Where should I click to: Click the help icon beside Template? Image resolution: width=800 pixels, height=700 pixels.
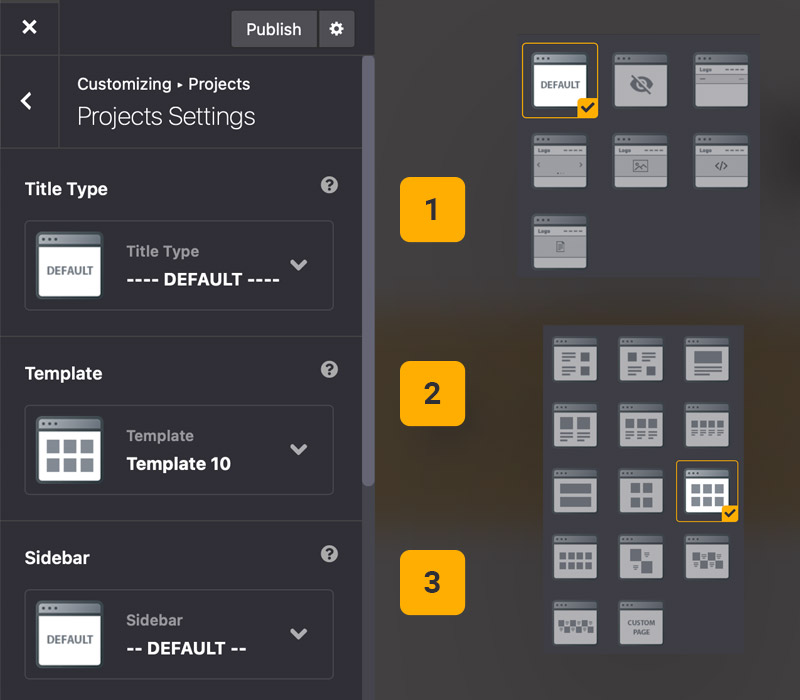(329, 370)
